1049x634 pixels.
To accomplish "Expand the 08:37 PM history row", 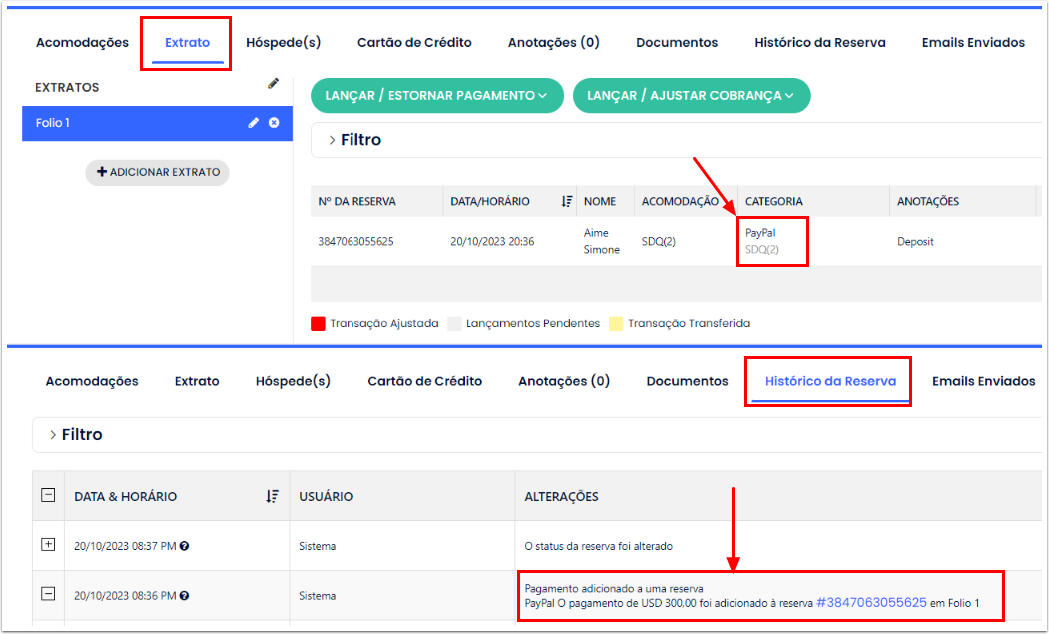I will 47,545.
